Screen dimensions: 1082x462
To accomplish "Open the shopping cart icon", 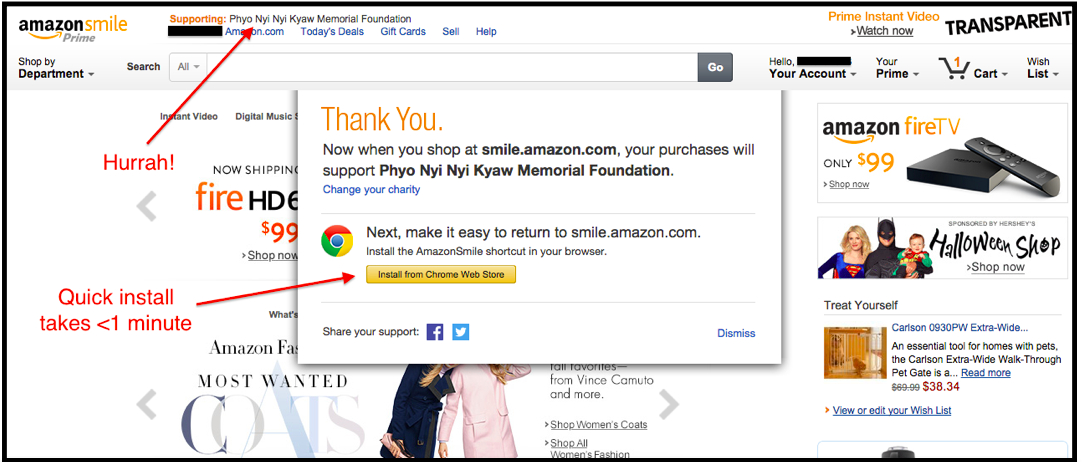I will pos(954,68).
